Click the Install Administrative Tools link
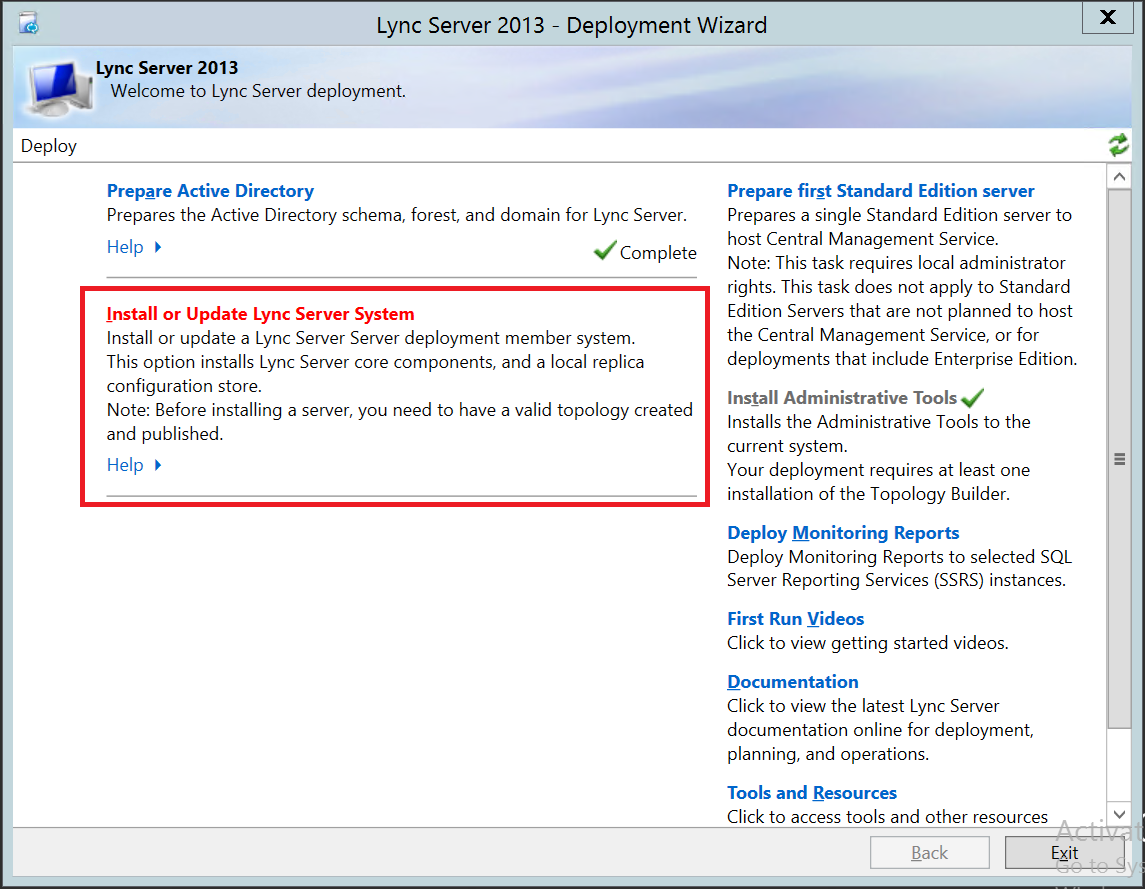Screen dimensions: 1145x889 (x=842, y=397)
